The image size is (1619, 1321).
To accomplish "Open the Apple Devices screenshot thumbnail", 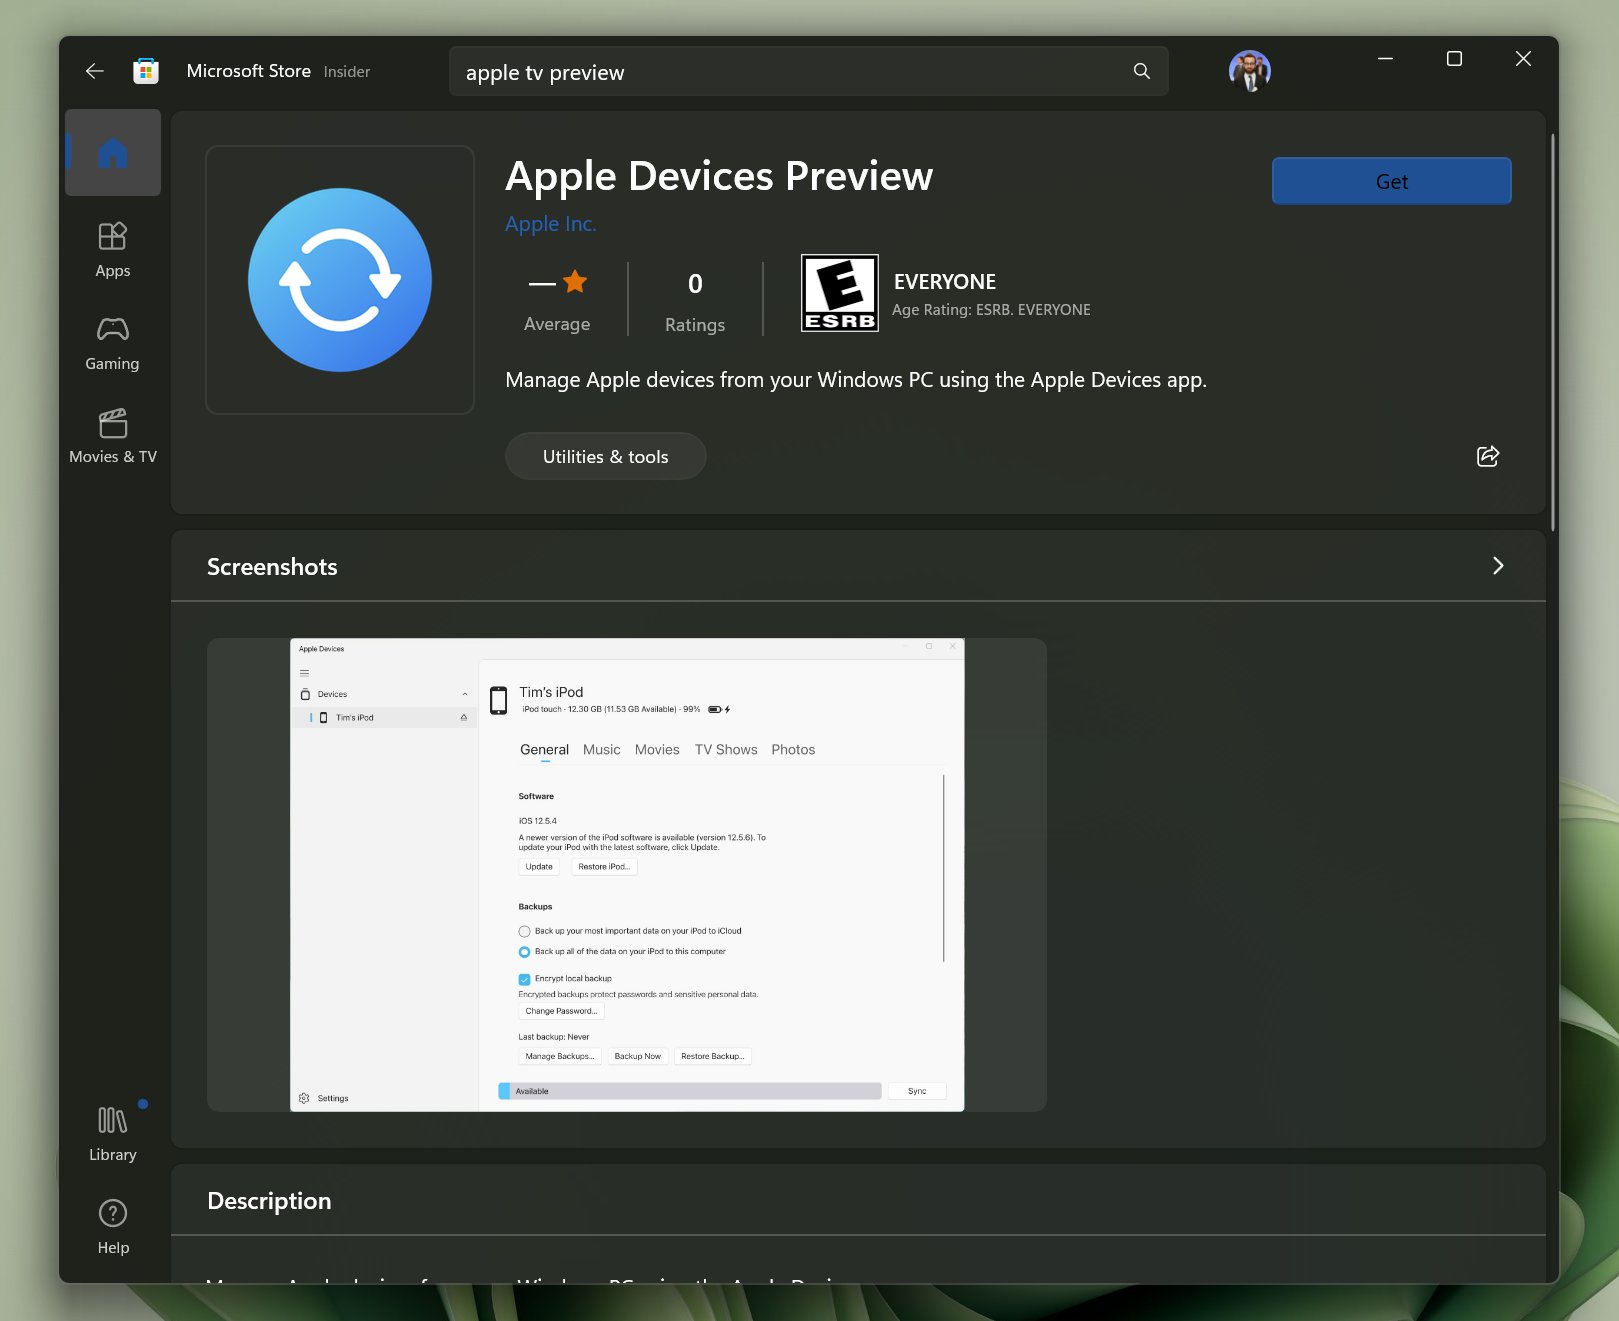I will pos(626,875).
